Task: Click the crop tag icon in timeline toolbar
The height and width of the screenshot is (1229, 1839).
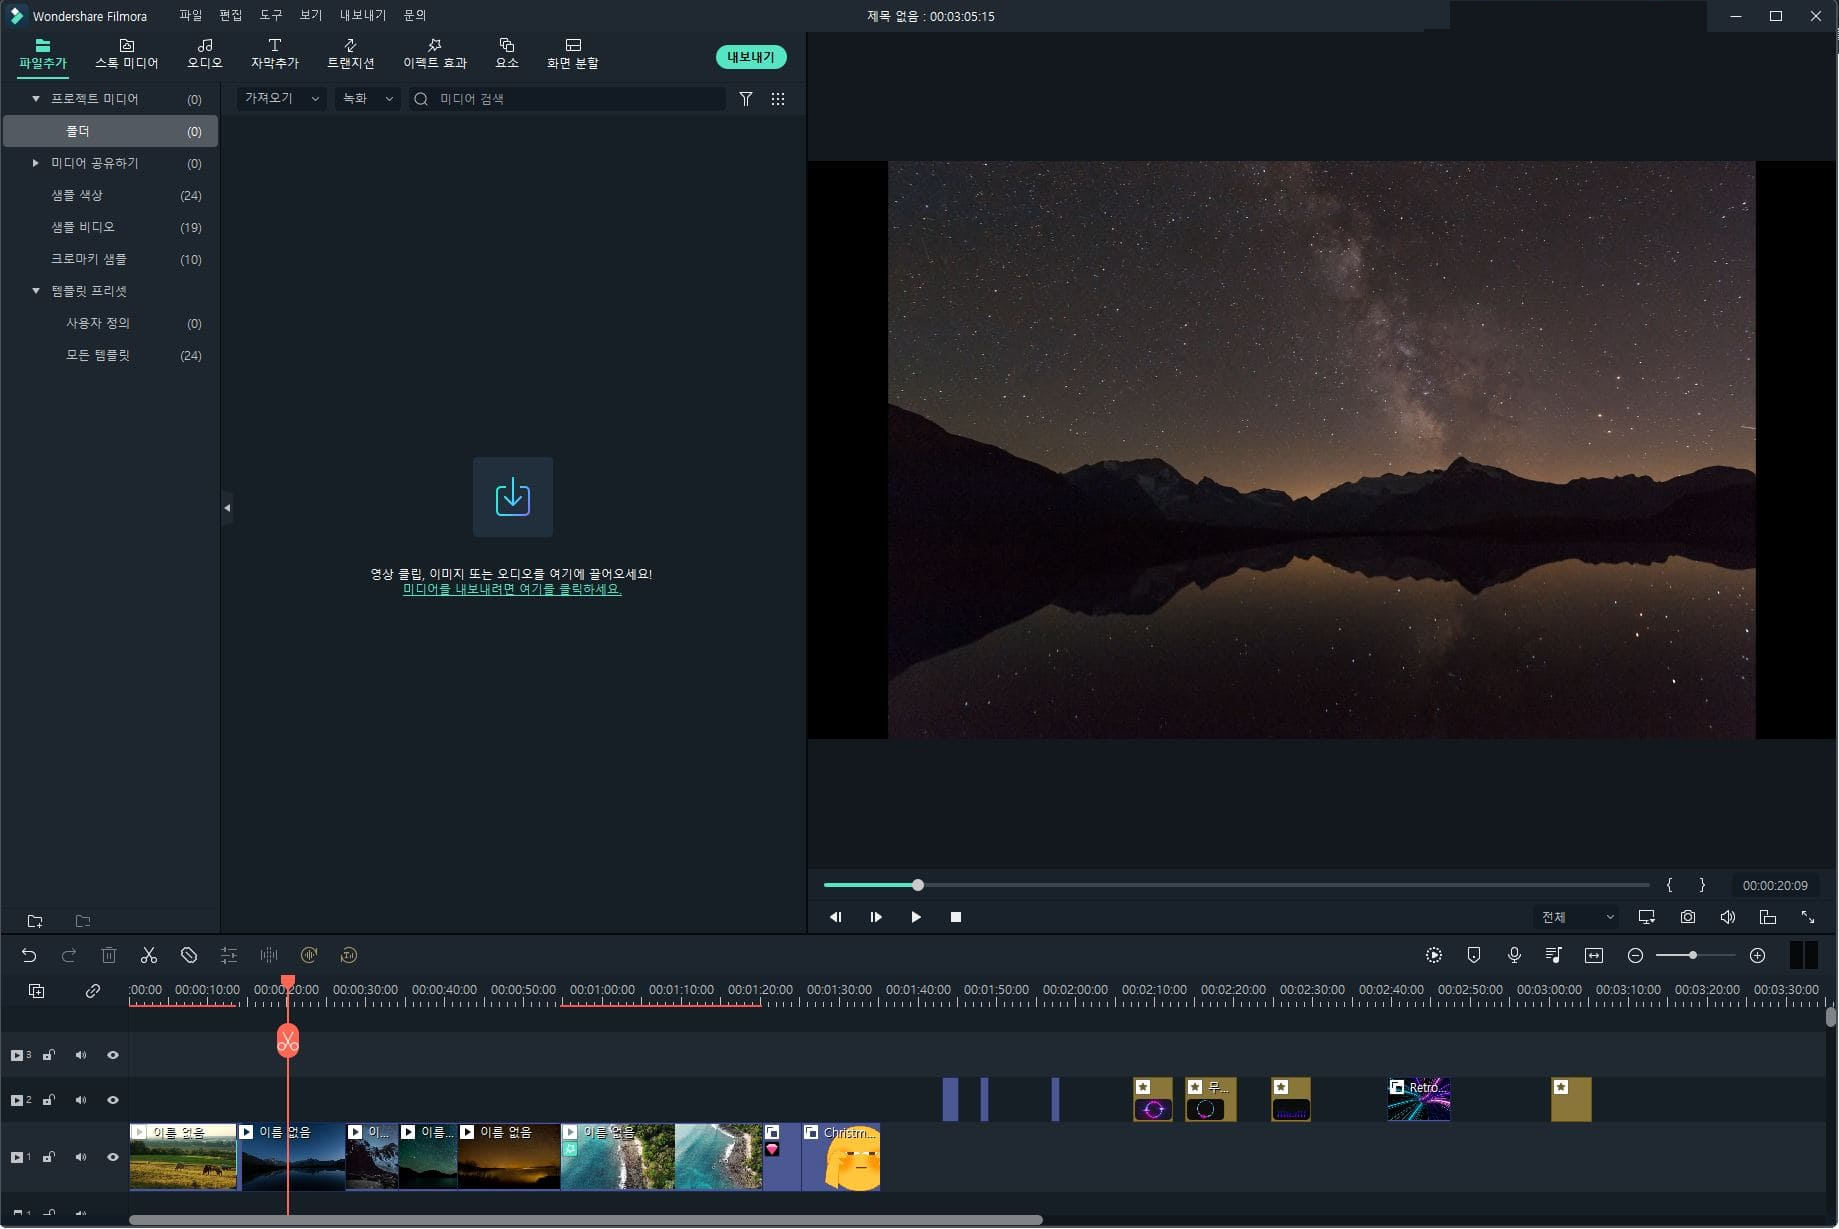Action: (189, 955)
